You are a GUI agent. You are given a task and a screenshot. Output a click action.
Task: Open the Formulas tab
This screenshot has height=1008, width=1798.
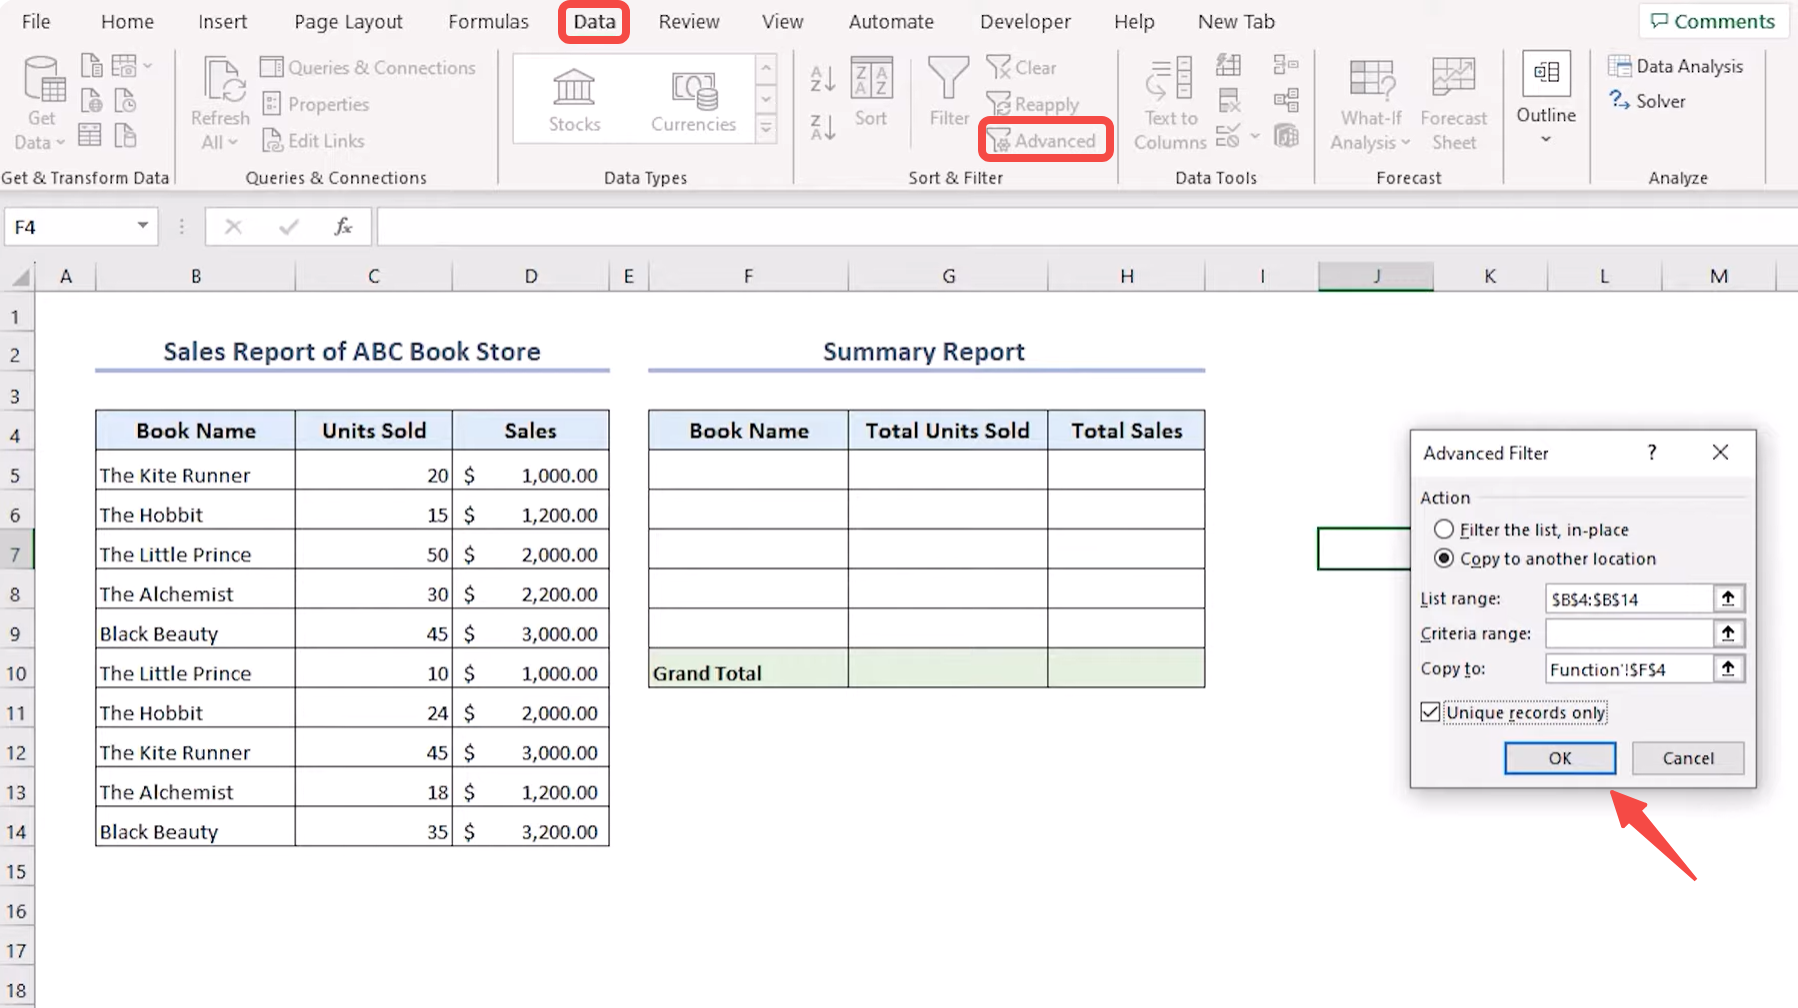(488, 21)
